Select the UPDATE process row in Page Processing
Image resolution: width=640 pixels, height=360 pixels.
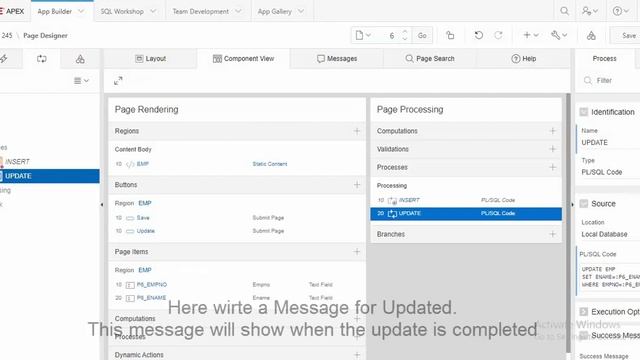click(x=466, y=213)
